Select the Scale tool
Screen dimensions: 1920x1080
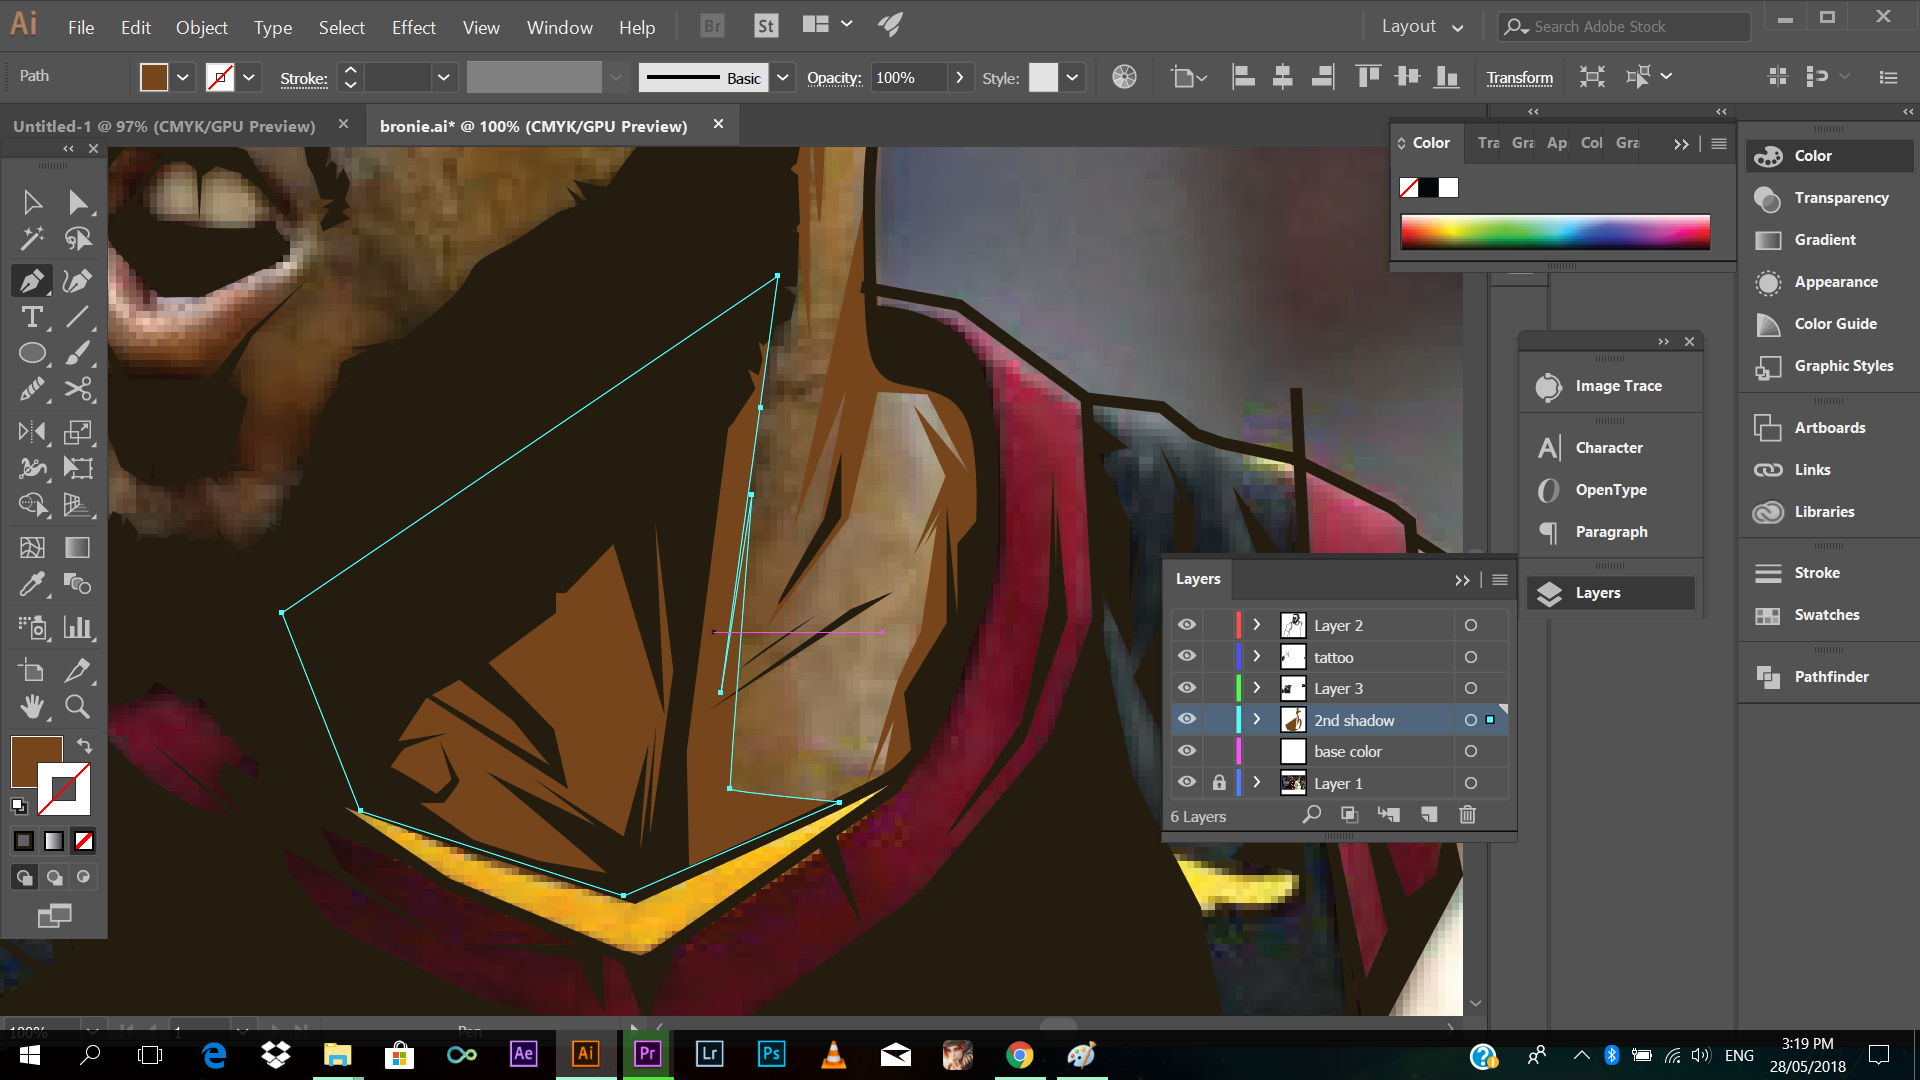[x=78, y=432]
